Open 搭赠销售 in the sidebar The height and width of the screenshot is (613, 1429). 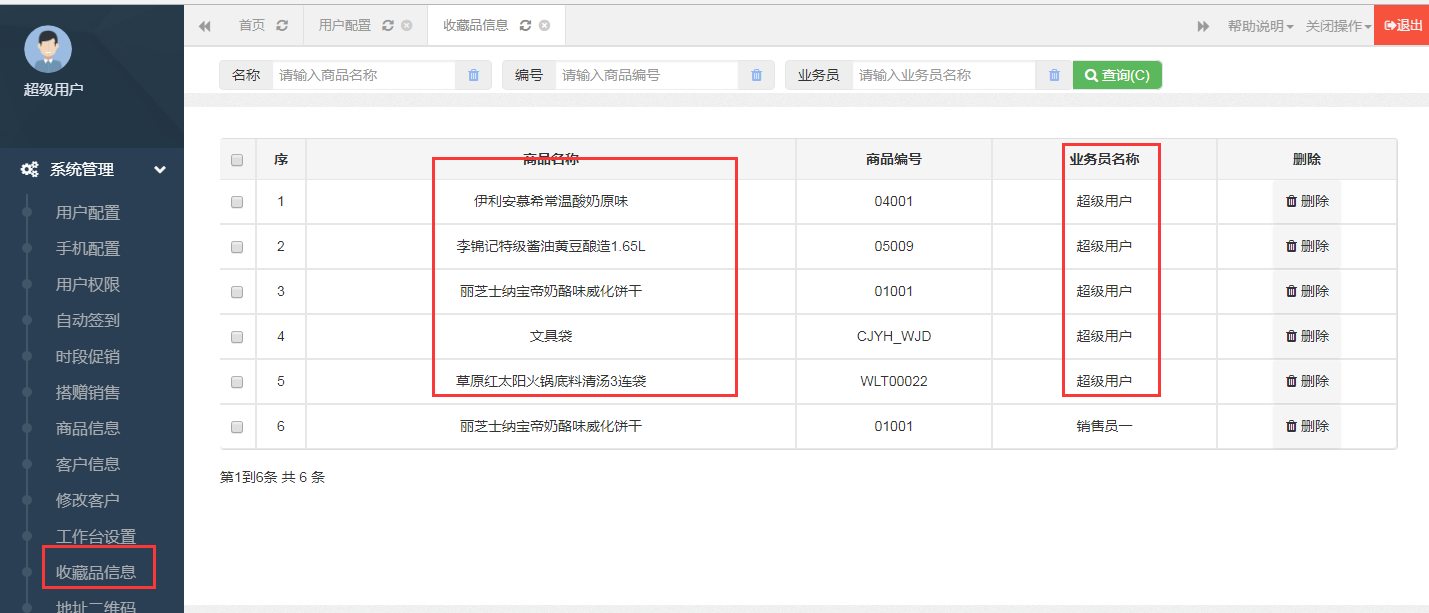[88, 392]
